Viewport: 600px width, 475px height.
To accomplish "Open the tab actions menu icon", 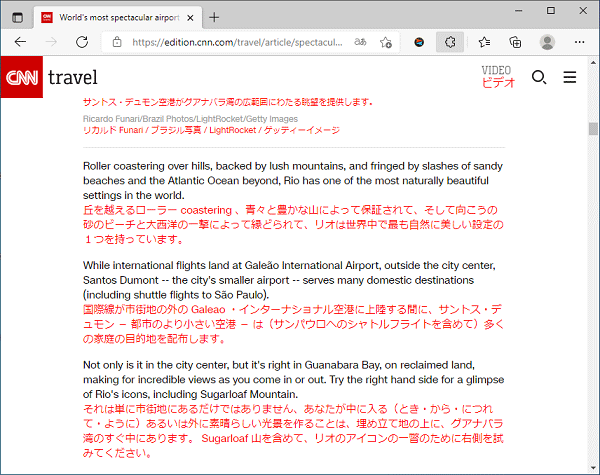I will coord(17,18).
